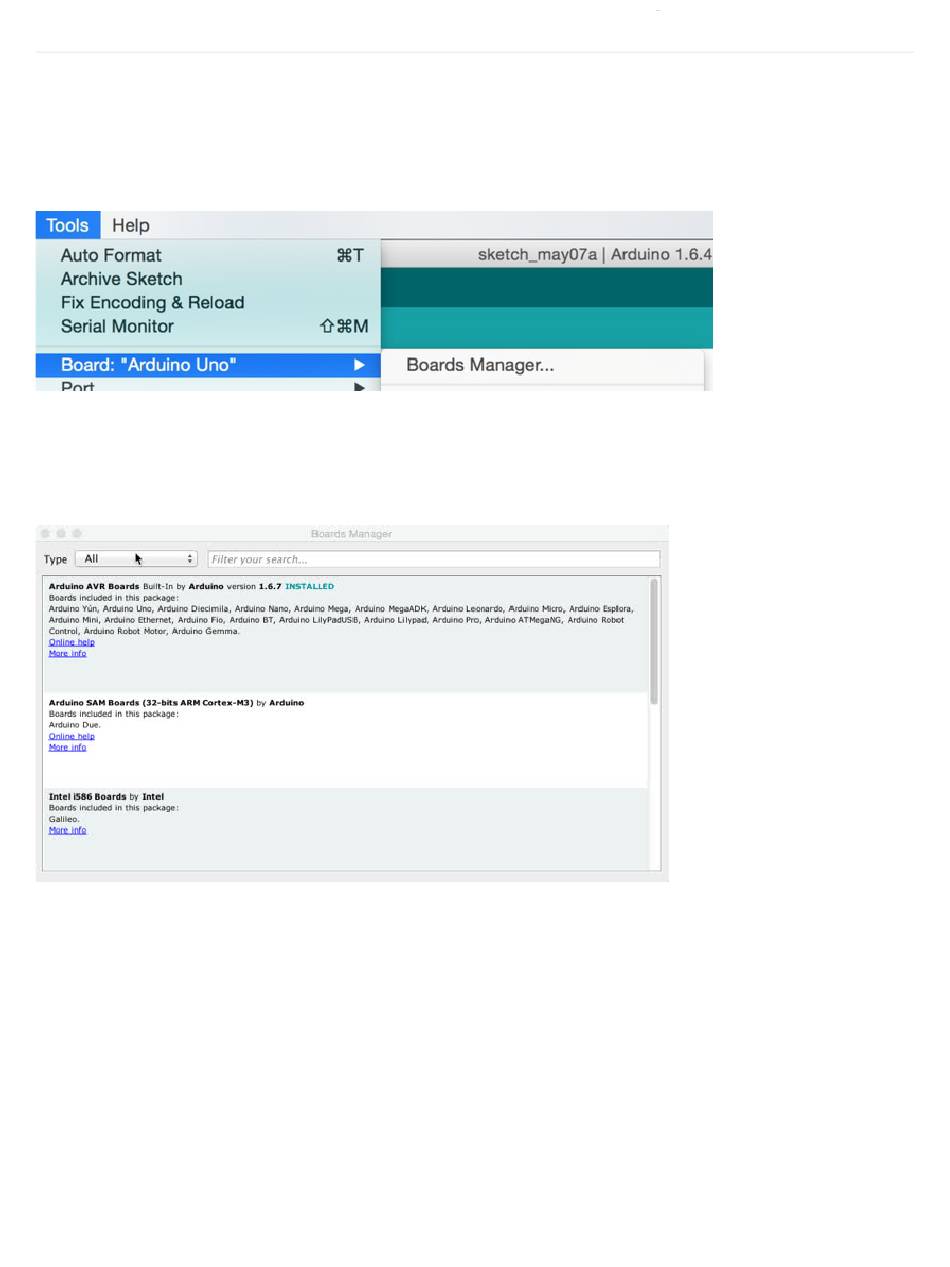
Task: Click the Boards Manager window title
Action: click(351, 534)
